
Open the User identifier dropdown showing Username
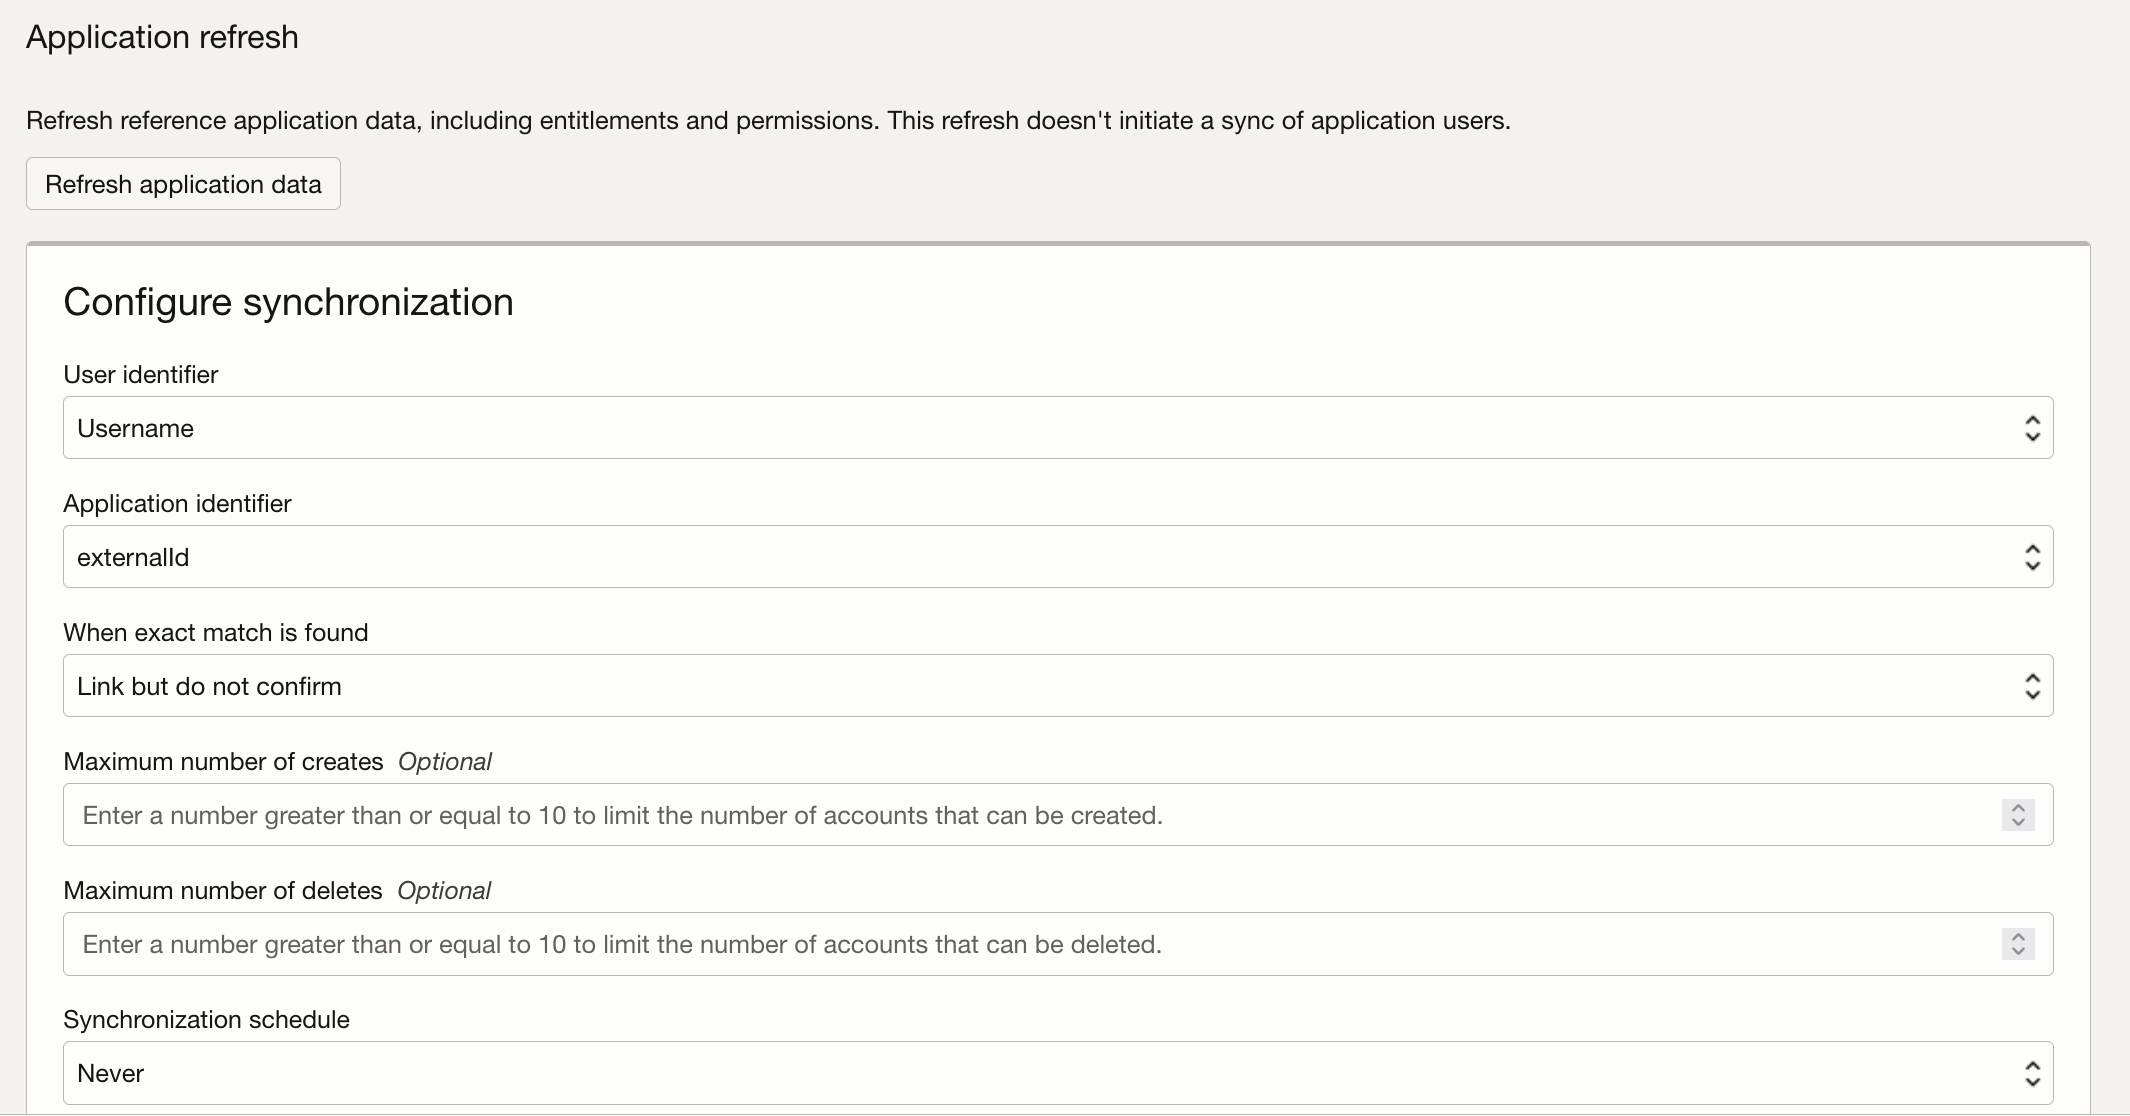(x=1000, y=428)
